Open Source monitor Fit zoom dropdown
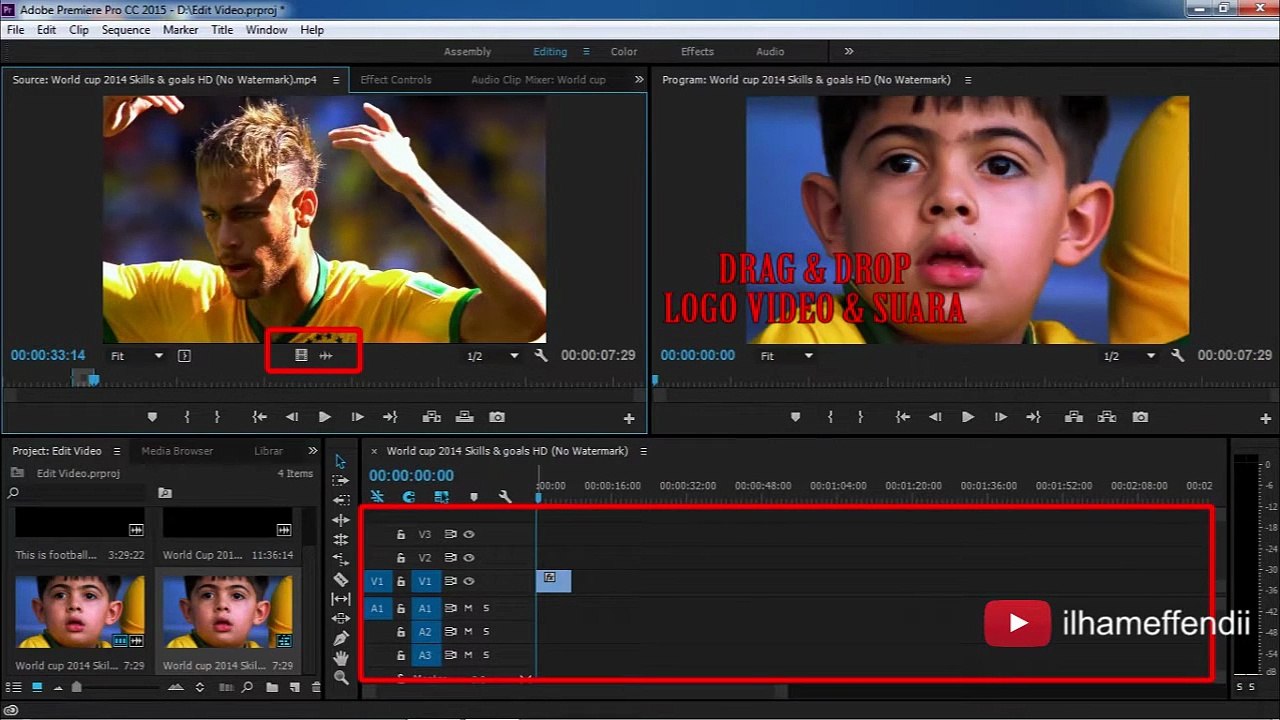This screenshot has width=1280, height=720. [x=136, y=356]
